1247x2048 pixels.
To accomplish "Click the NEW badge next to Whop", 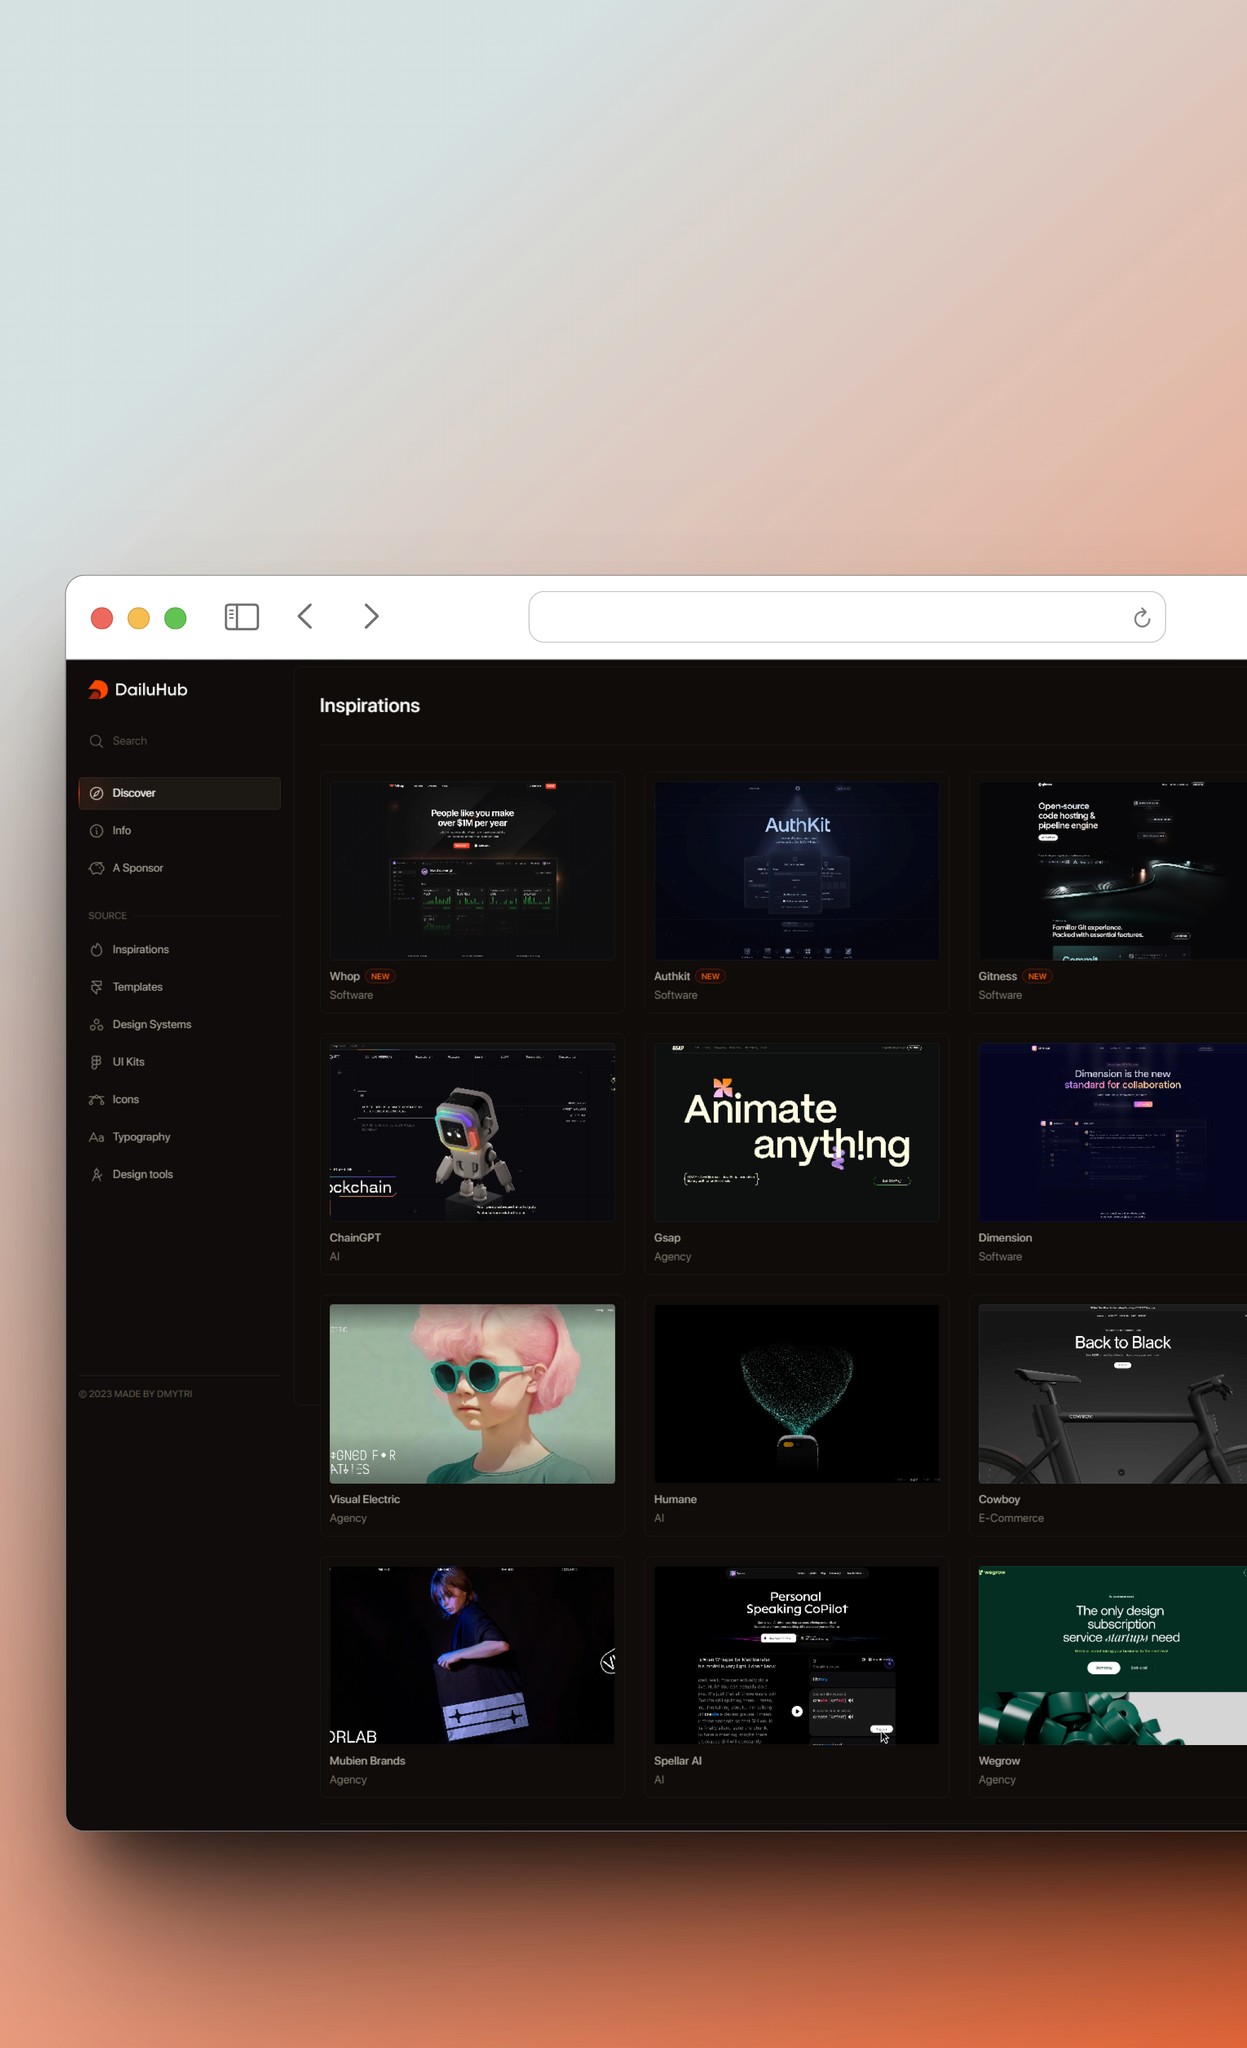I will tap(380, 976).
